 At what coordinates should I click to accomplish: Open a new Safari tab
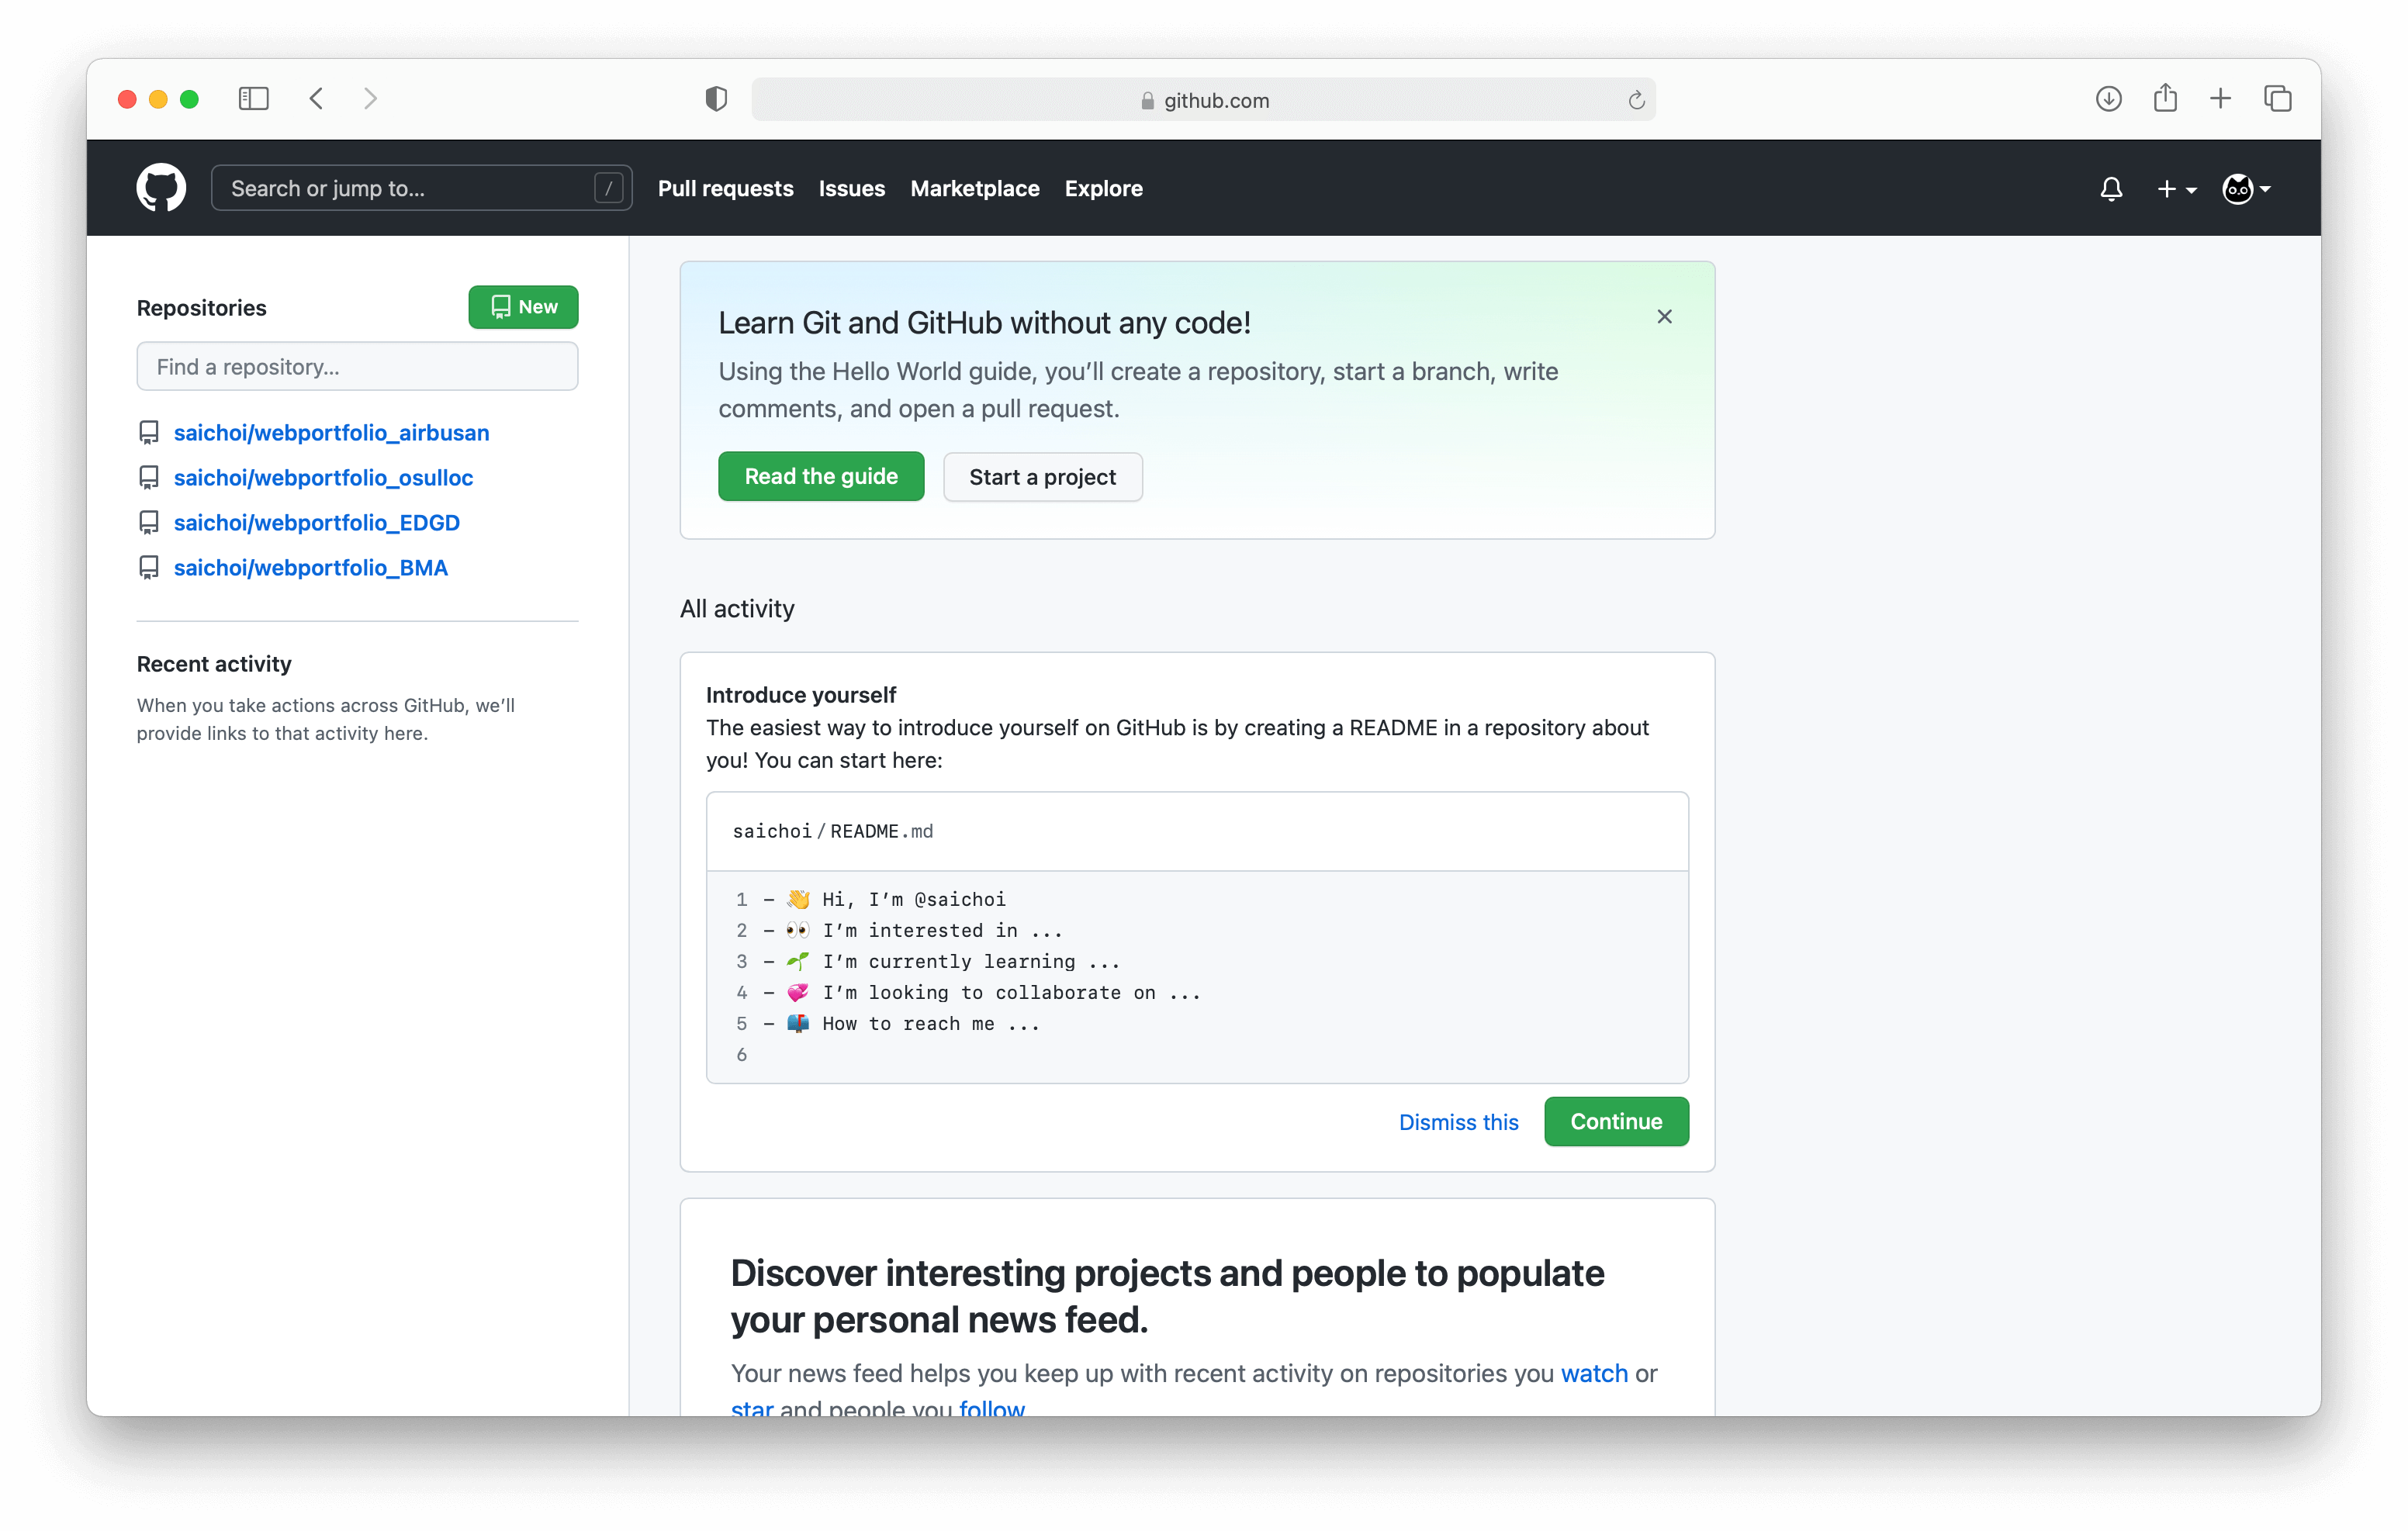(x=2220, y=99)
